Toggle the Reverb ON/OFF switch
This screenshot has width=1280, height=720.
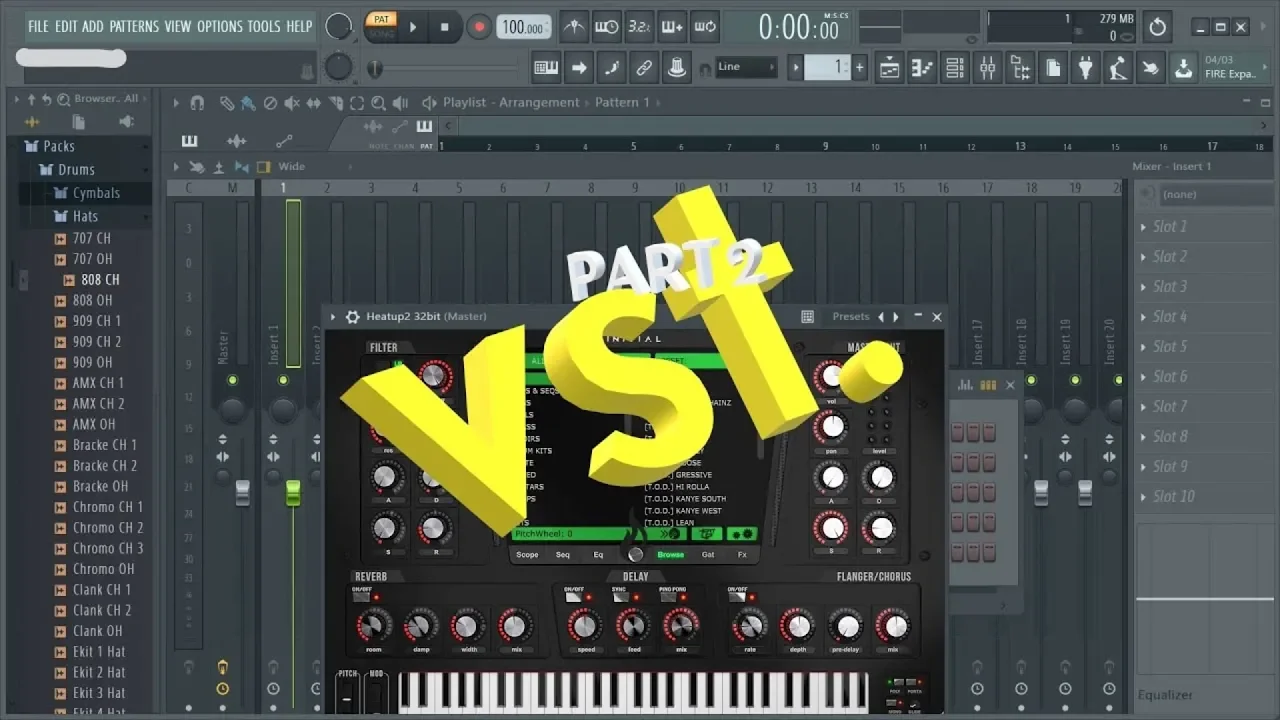click(x=361, y=596)
